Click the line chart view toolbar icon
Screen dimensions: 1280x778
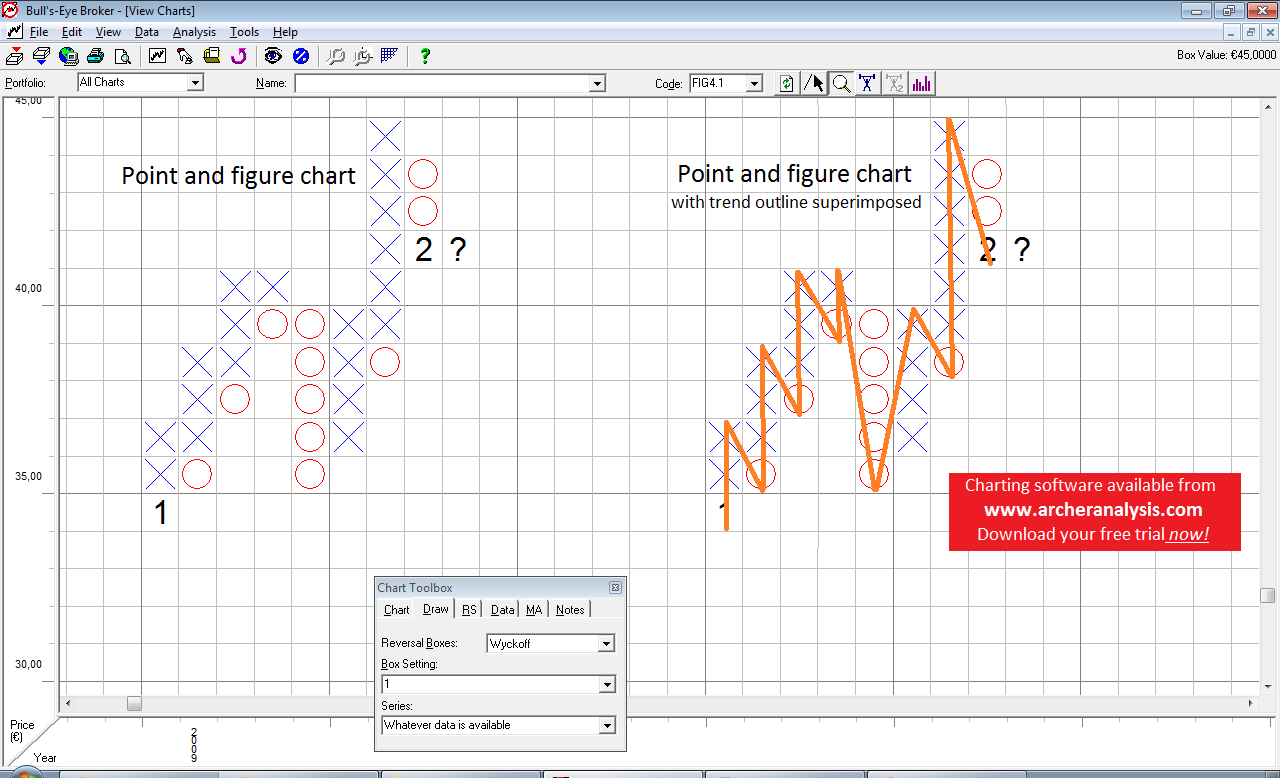point(158,56)
